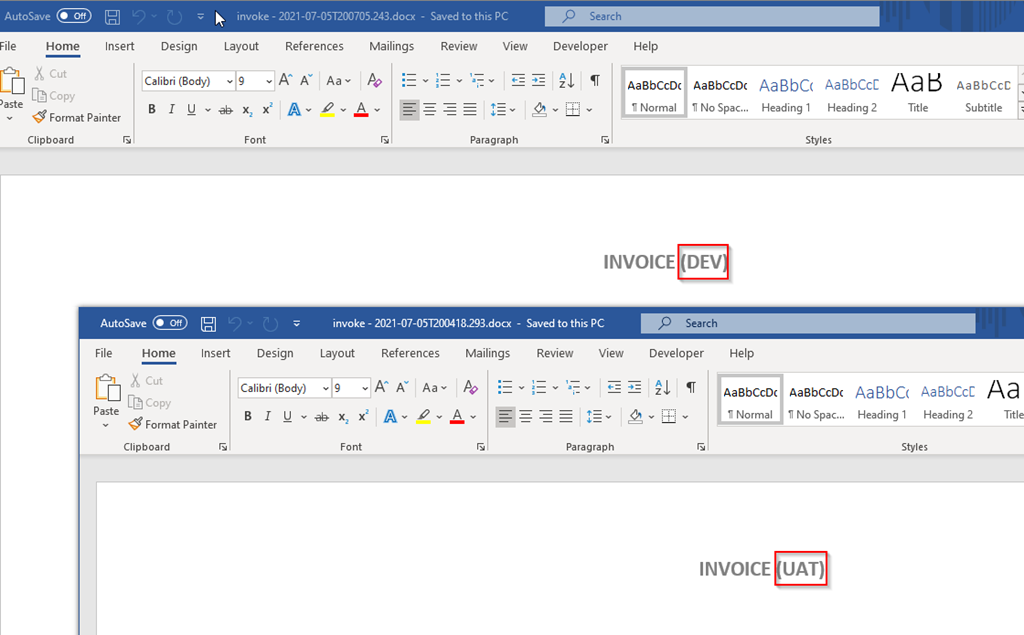Click Justify in front UAT window
Image resolution: width=1024 pixels, height=635 pixels.
tap(566, 416)
